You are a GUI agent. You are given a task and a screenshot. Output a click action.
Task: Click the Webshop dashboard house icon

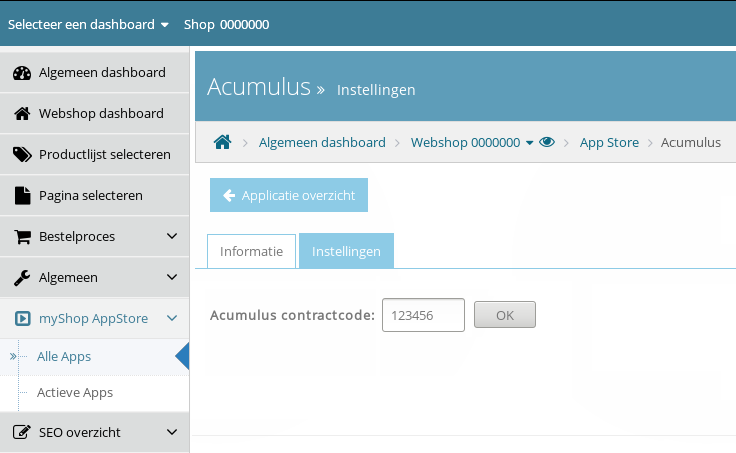[22, 114]
